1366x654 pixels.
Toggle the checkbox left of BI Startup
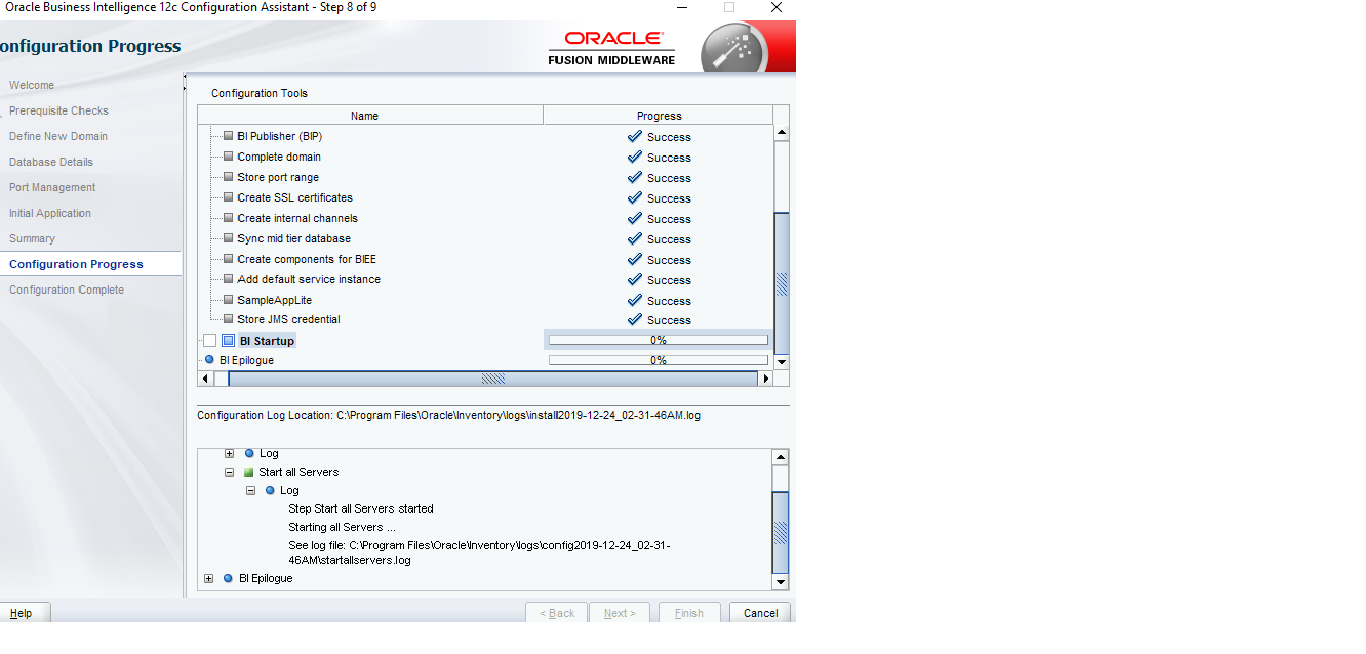pos(209,341)
